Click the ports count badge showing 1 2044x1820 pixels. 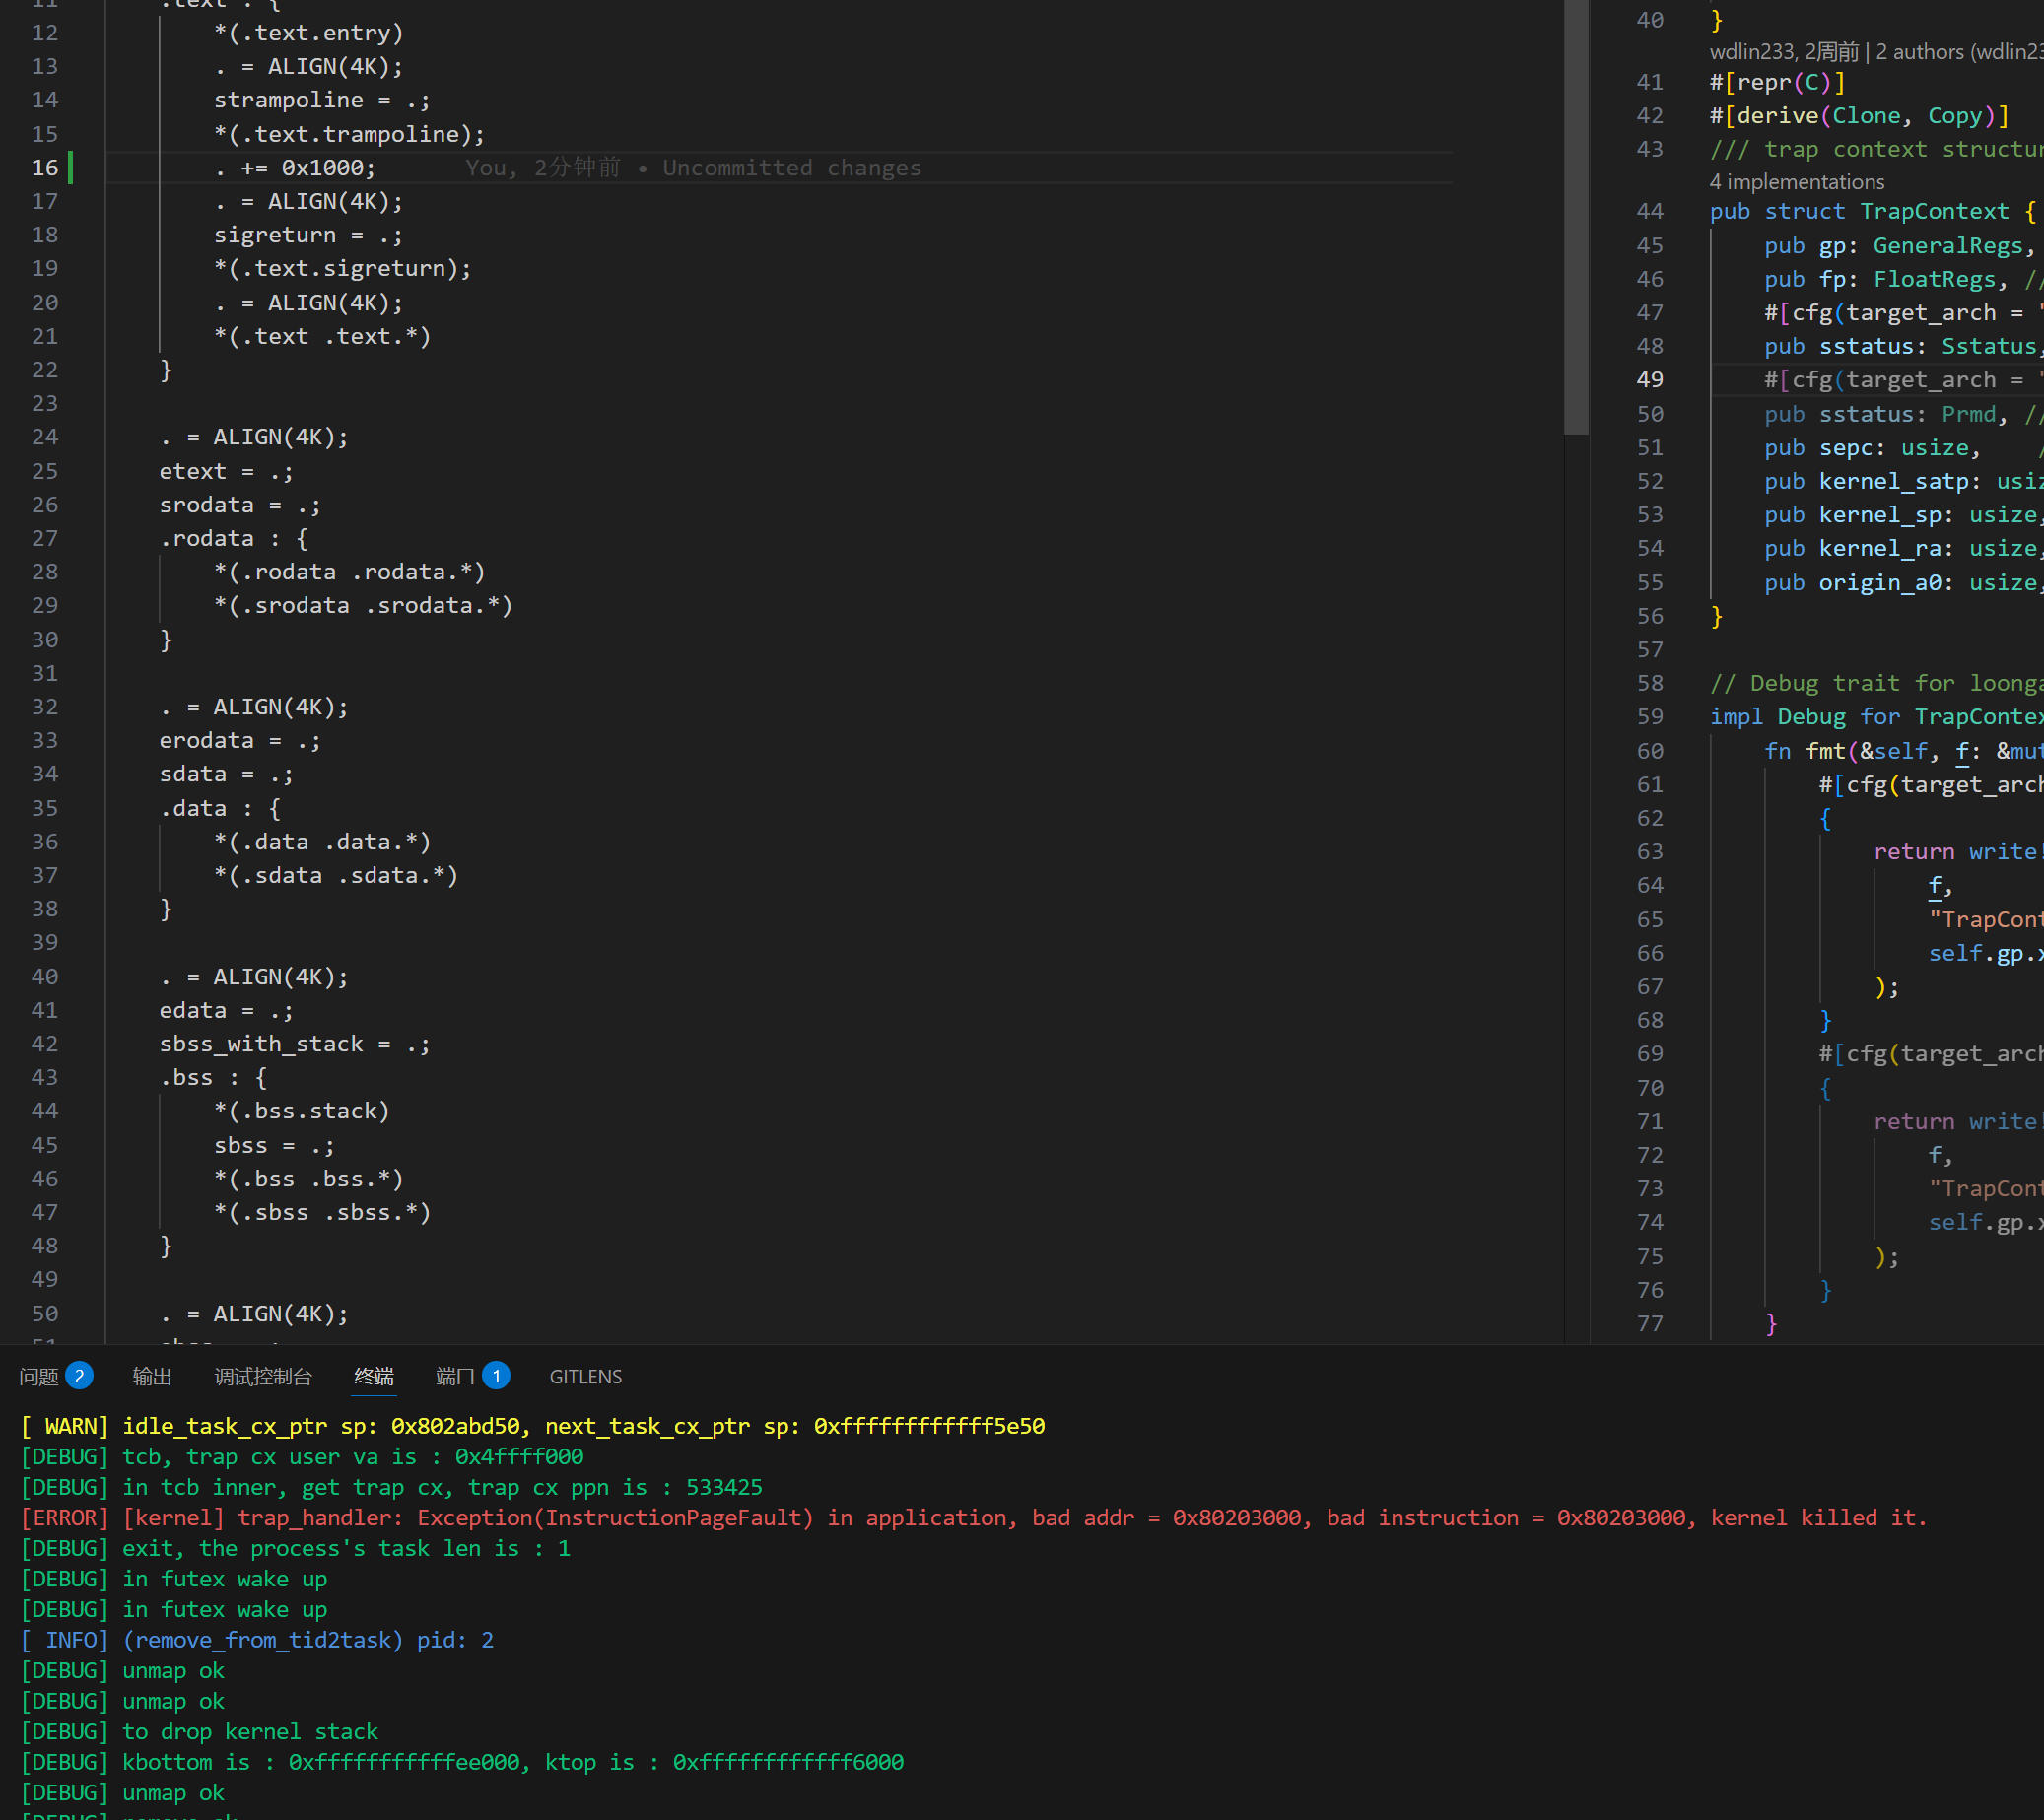tap(496, 1376)
